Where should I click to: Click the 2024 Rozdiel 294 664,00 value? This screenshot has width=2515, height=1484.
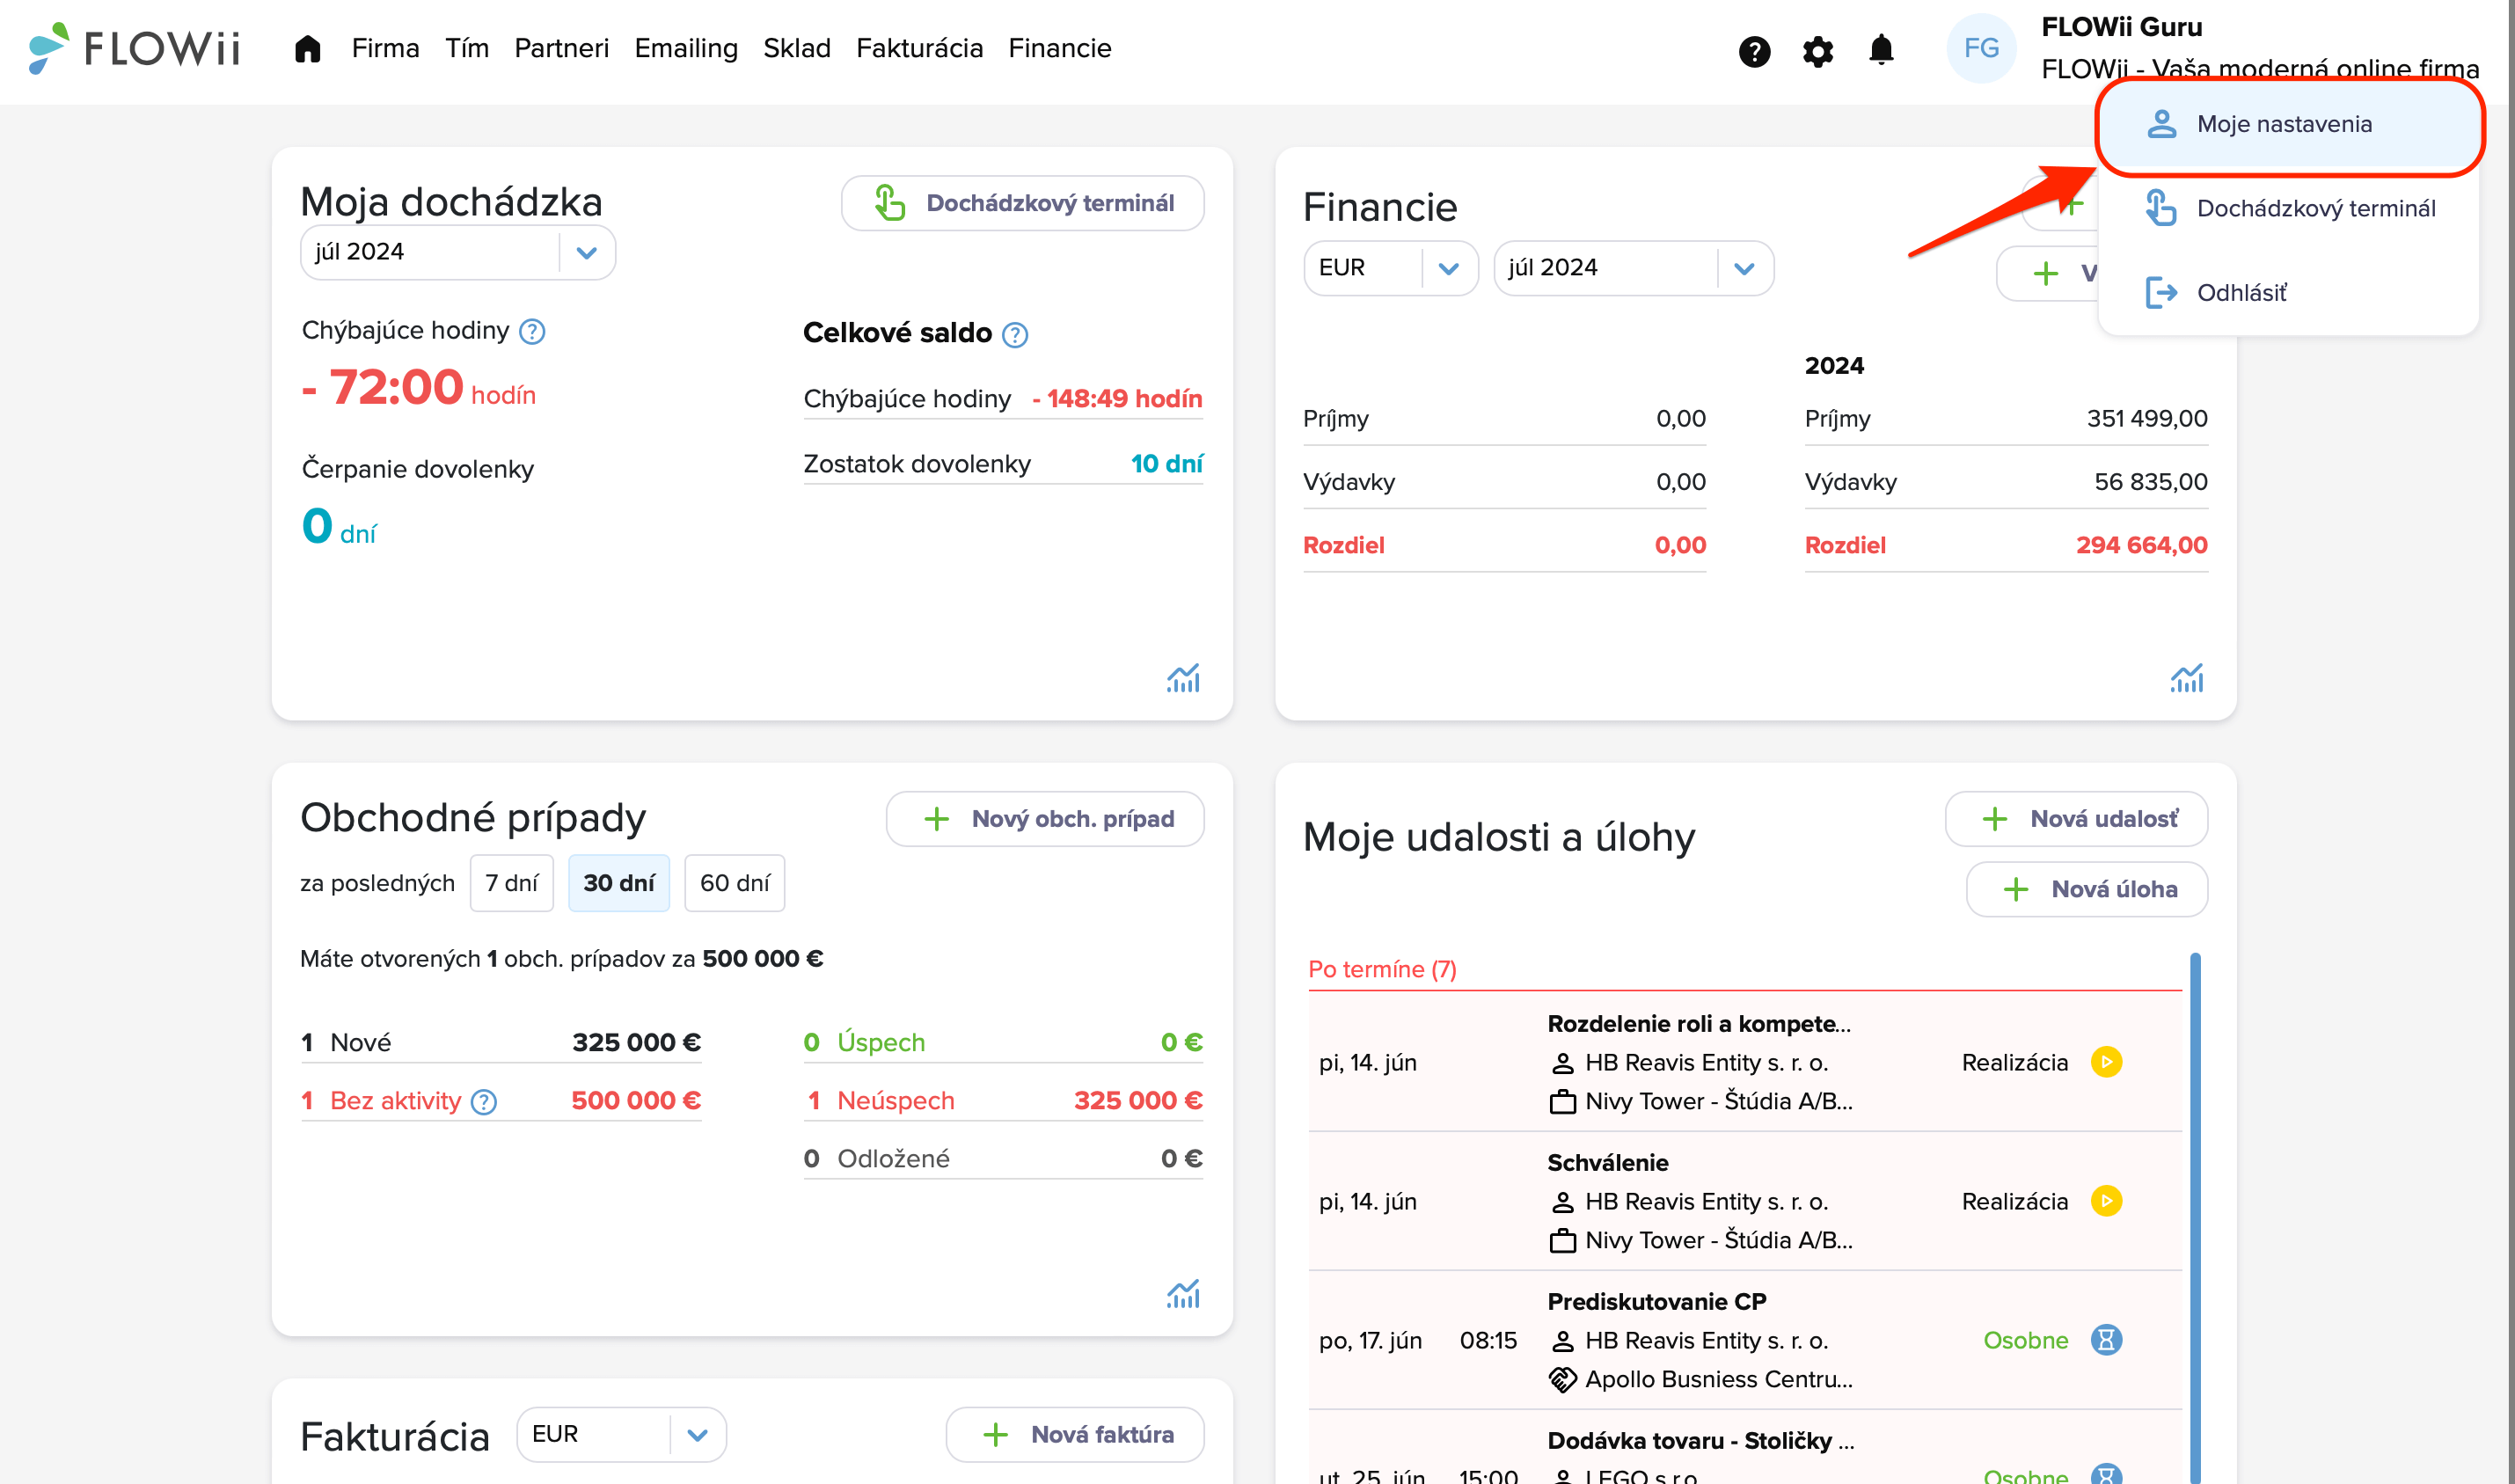tap(2141, 545)
